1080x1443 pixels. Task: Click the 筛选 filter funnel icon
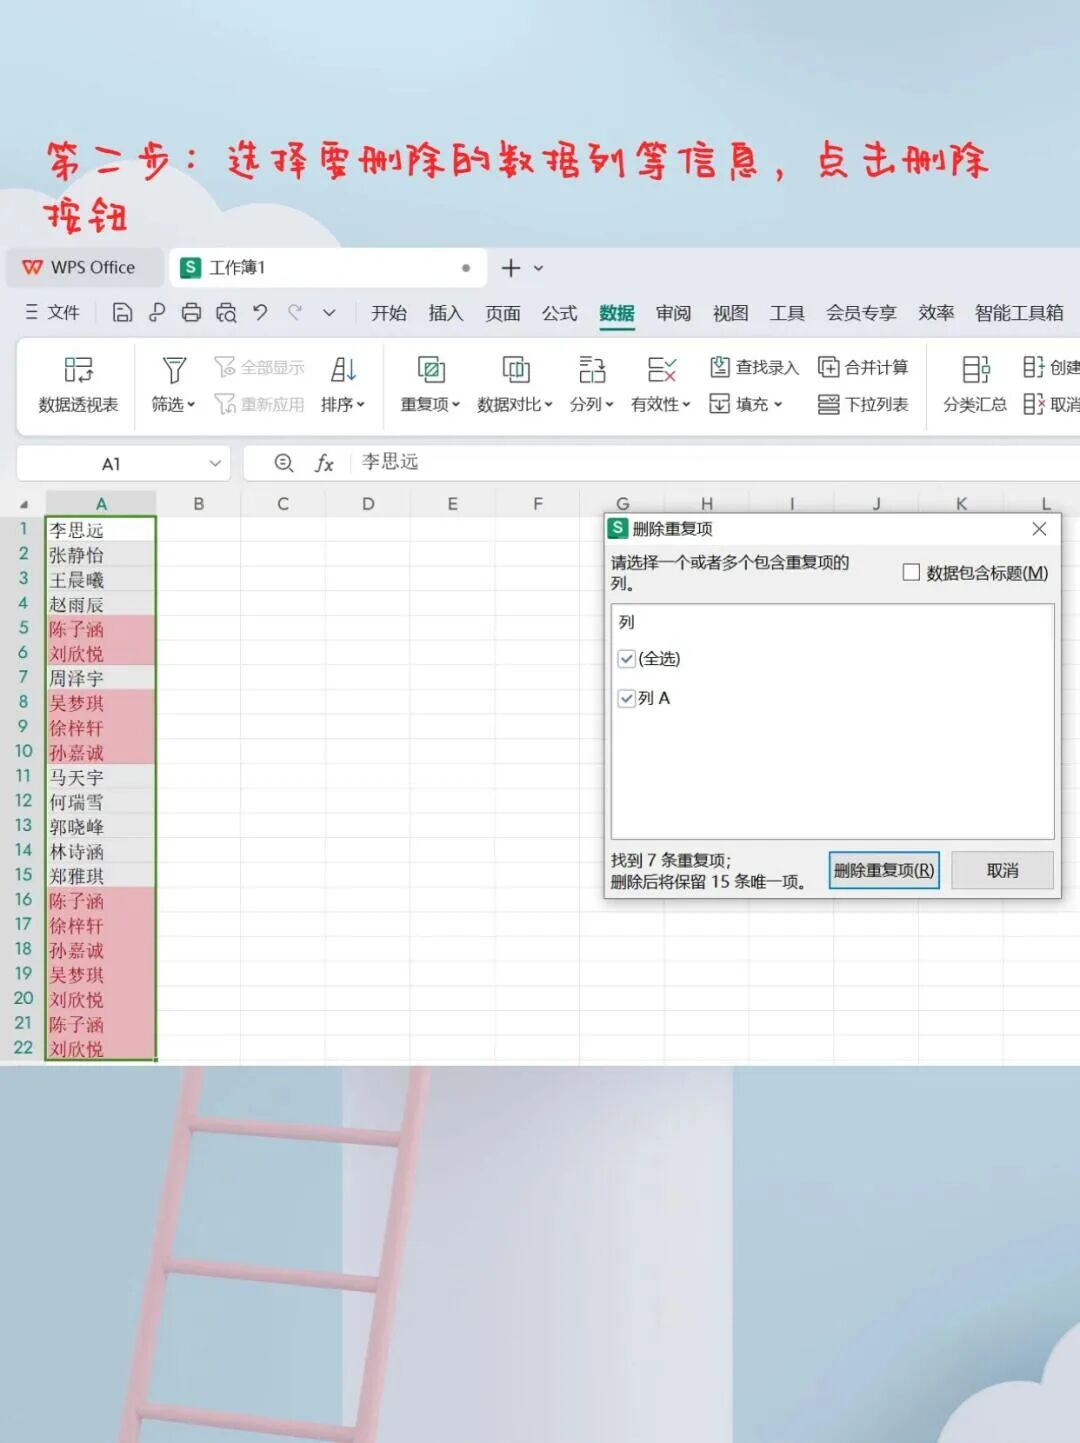174,370
